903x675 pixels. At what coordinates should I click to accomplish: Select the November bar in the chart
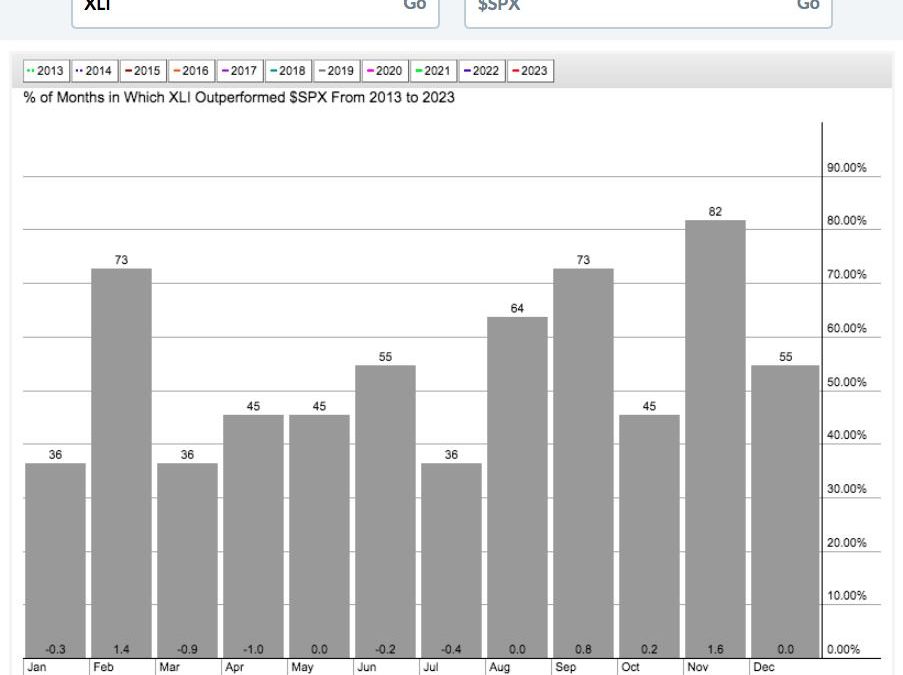tap(715, 439)
